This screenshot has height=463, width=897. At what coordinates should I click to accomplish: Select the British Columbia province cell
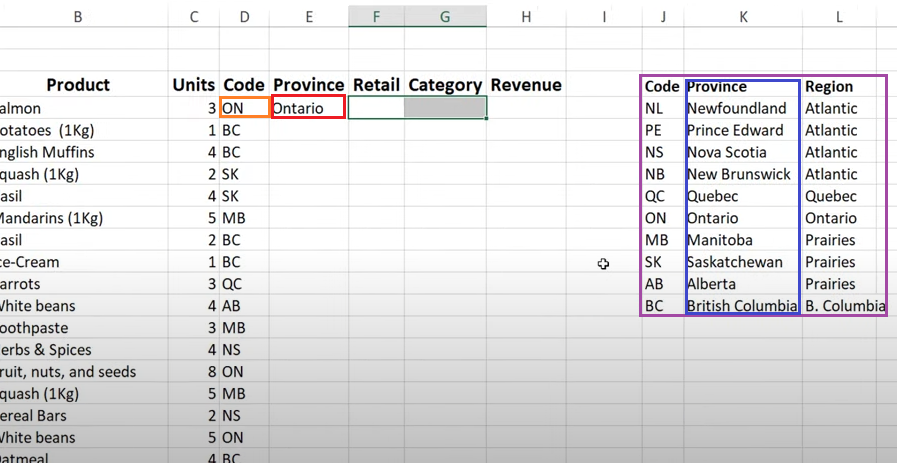point(741,306)
